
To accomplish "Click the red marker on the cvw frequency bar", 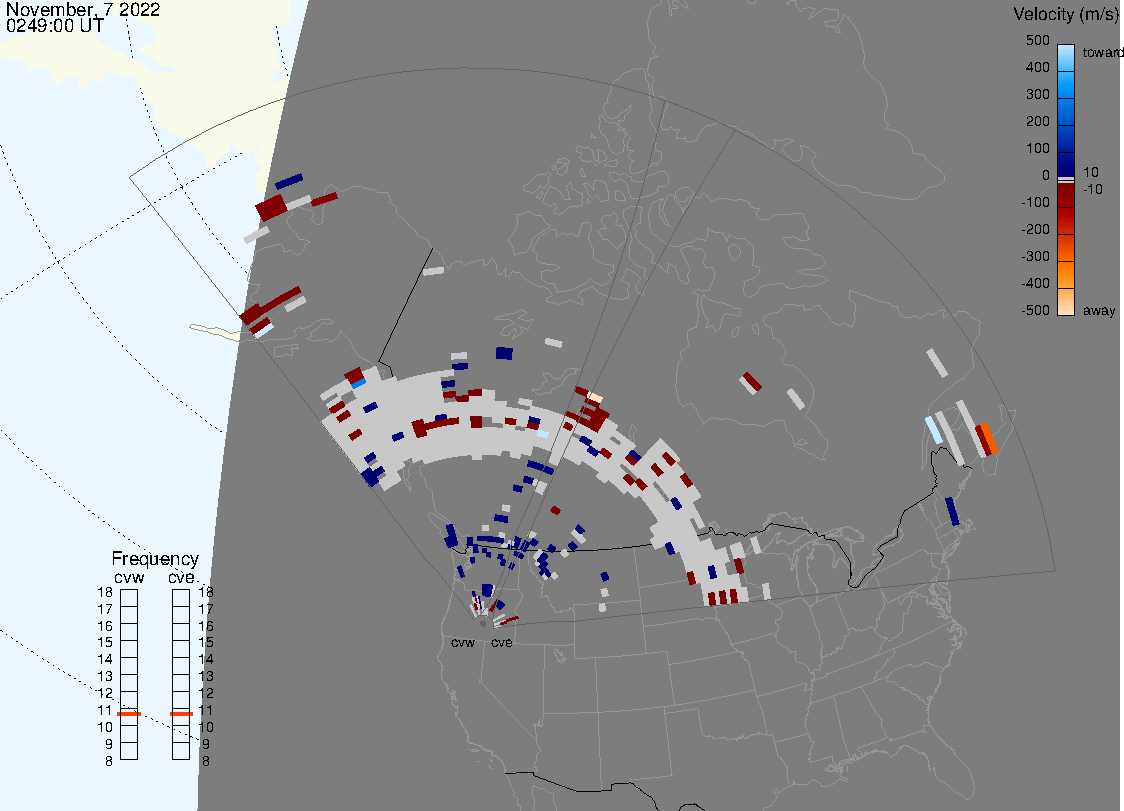I will click(129, 713).
